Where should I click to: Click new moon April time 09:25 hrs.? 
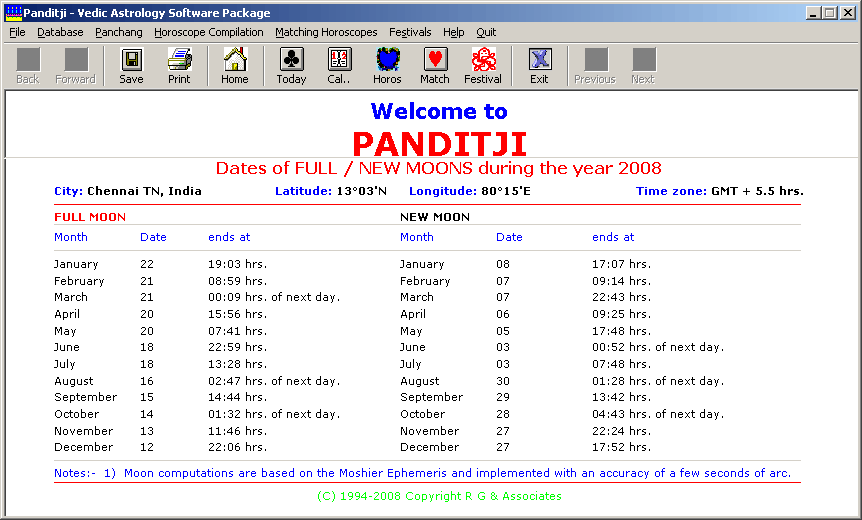[621, 314]
